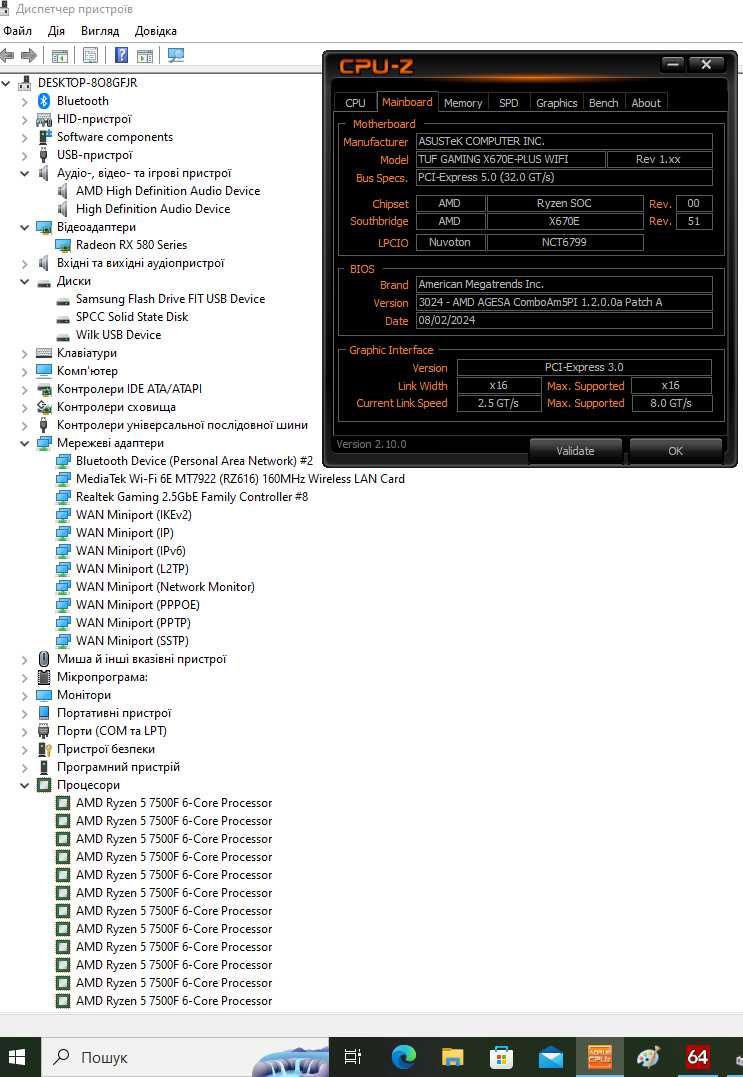Open the Вигляд menu
The width and height of the screenshot is (743, 1077).
click(x=100, y=31)
